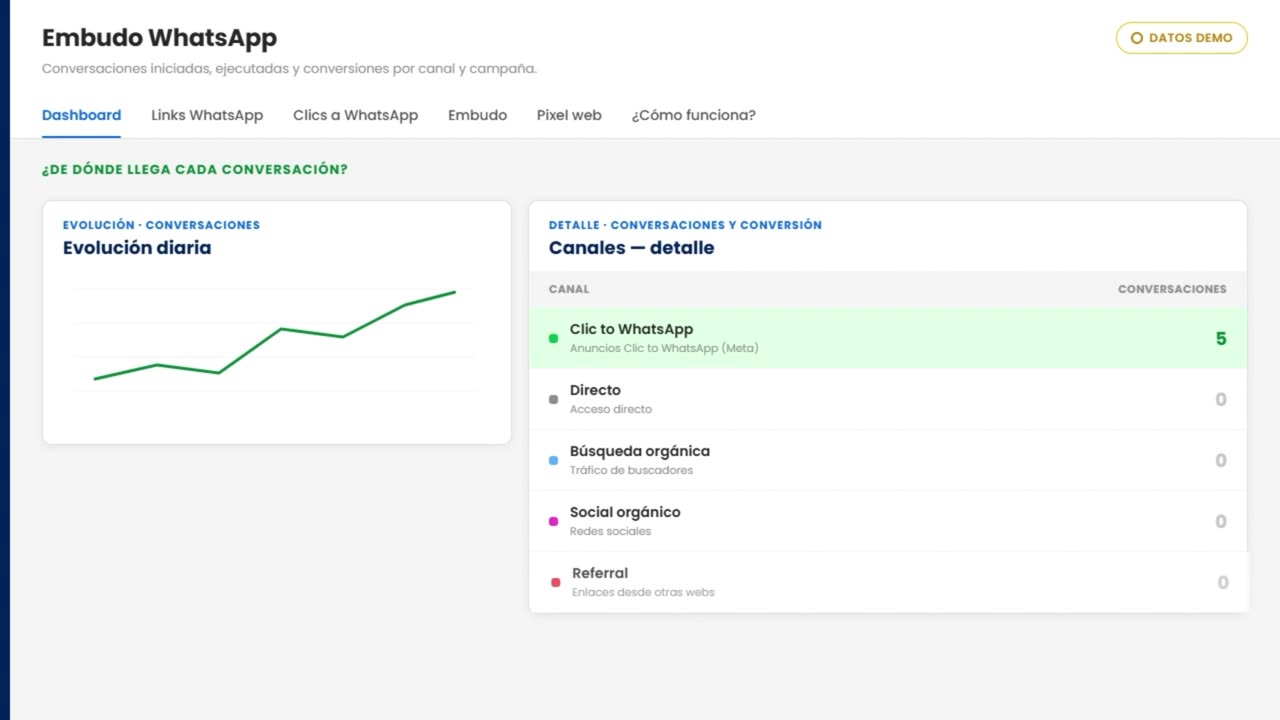
Task: Click the page description about conversaciones iniciadas
Action: coord(289,69)
